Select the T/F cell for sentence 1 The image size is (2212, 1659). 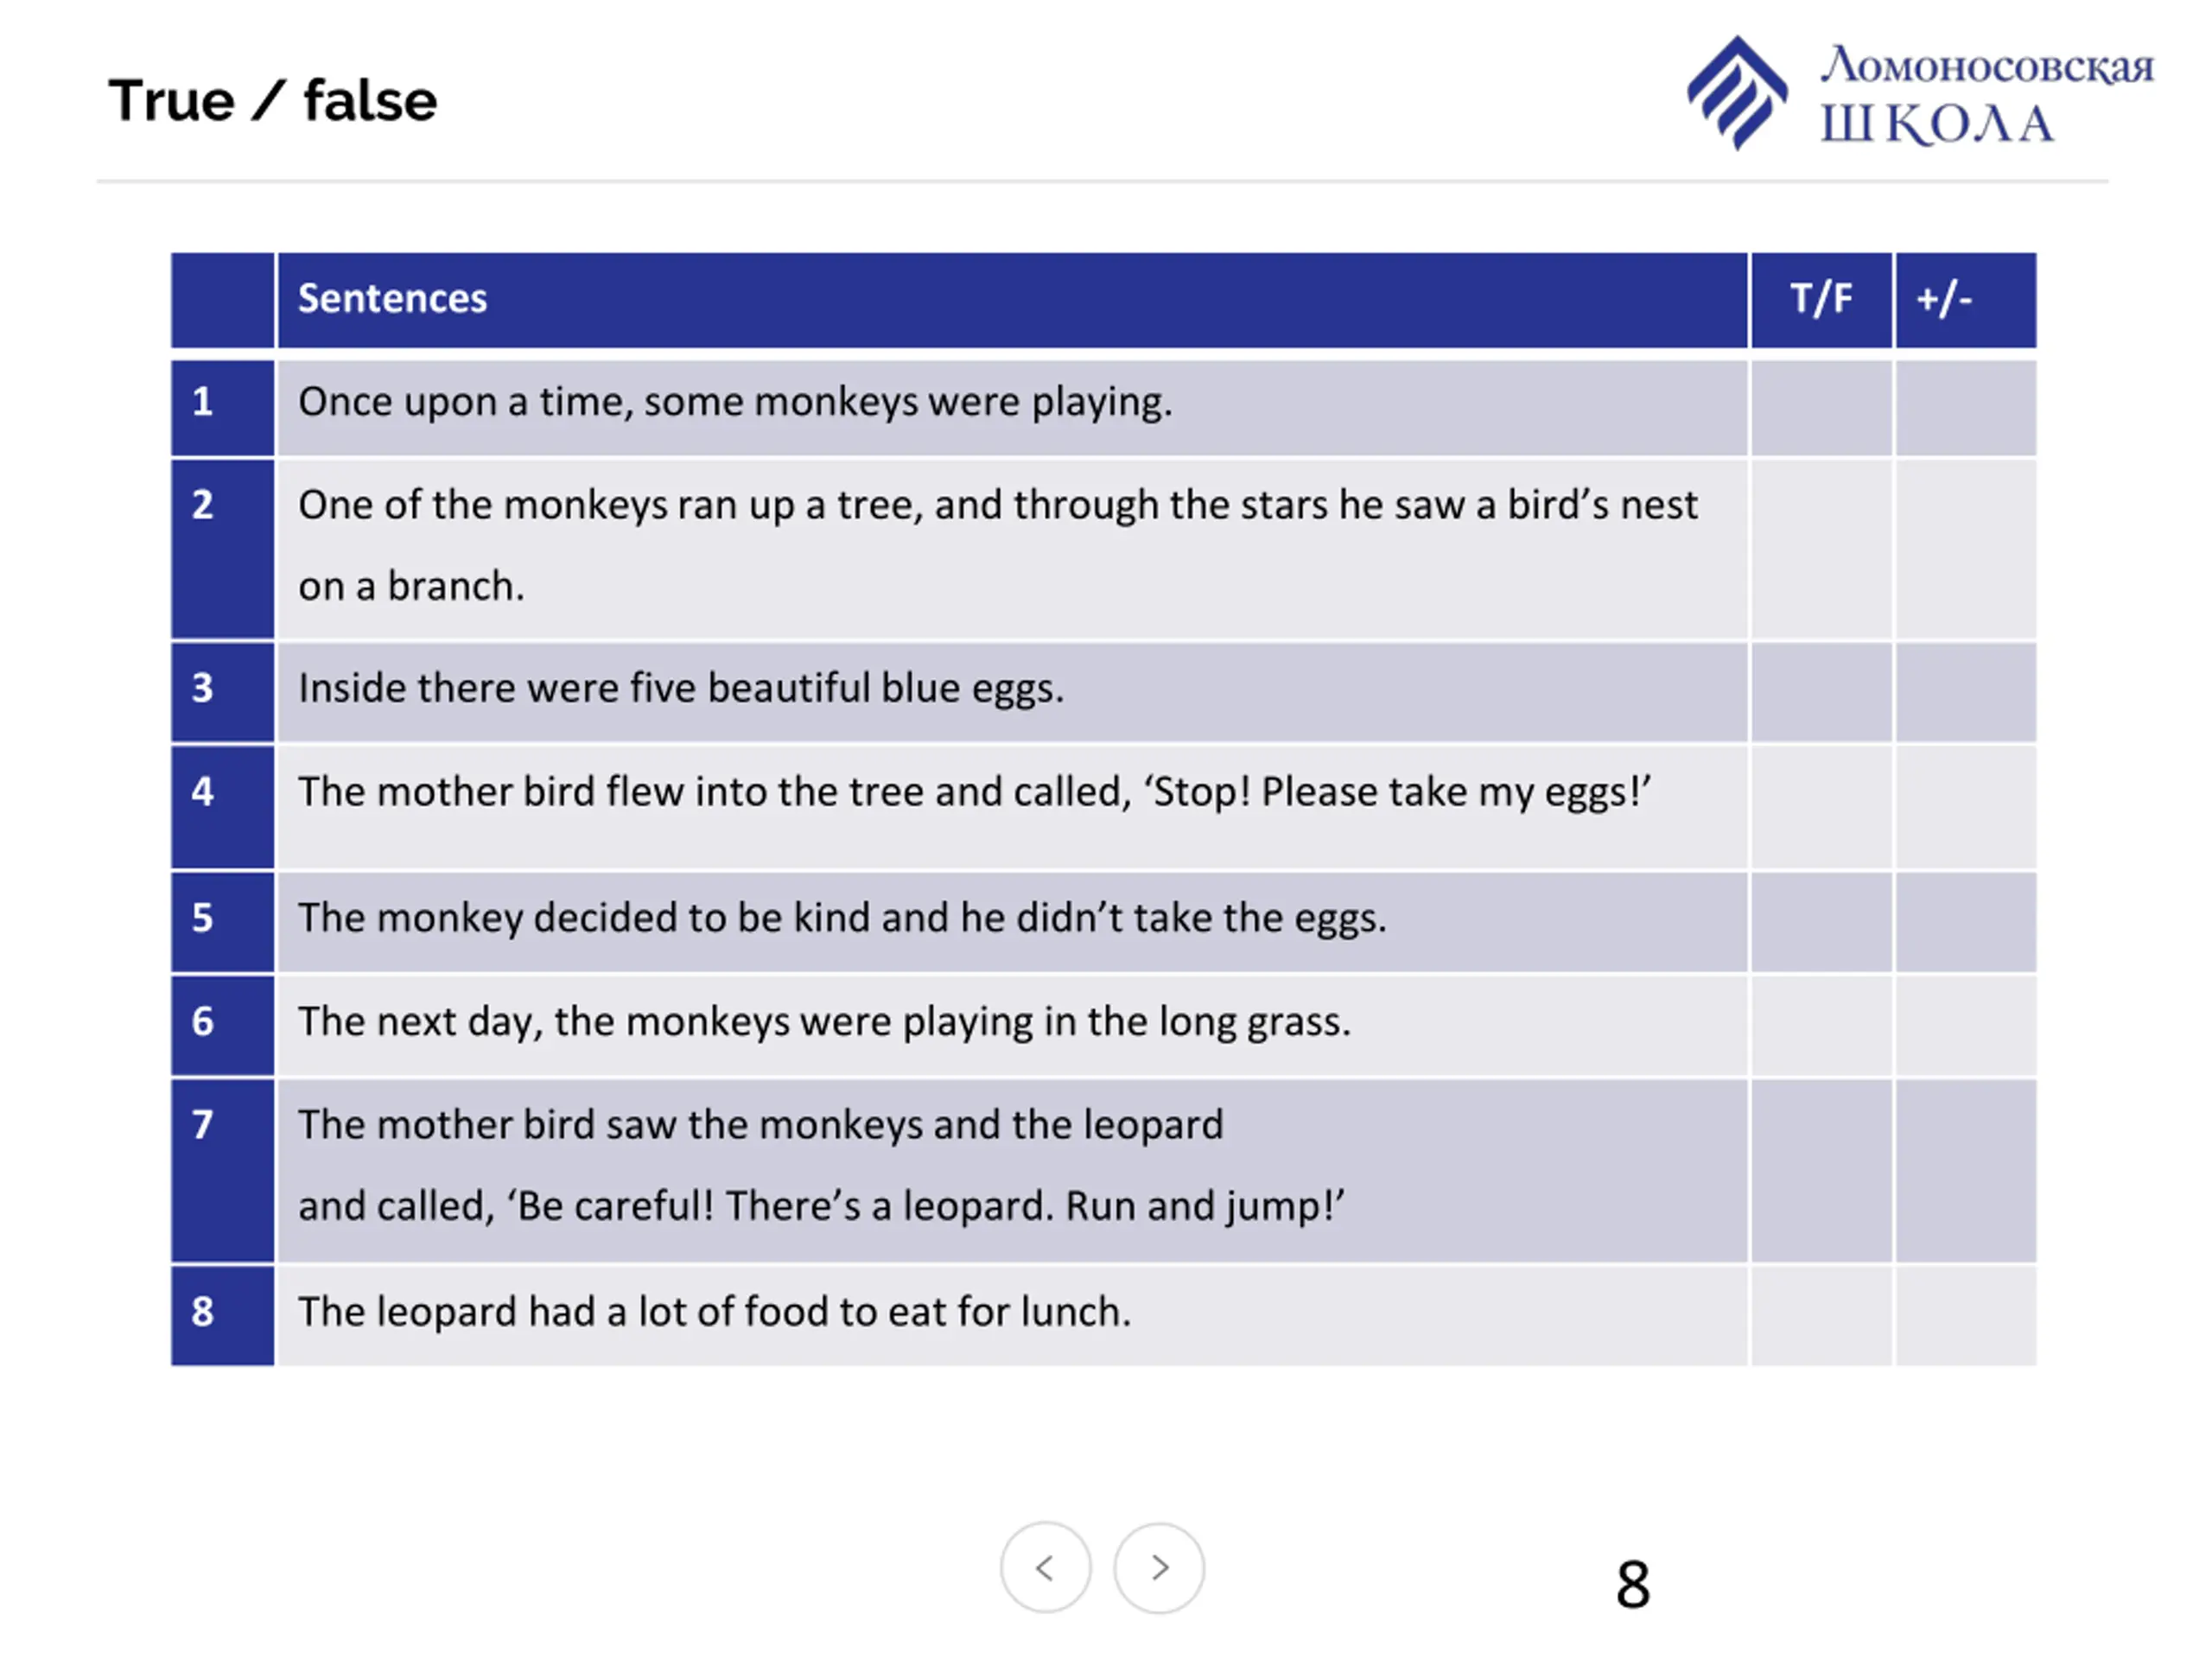[1821, 408]
